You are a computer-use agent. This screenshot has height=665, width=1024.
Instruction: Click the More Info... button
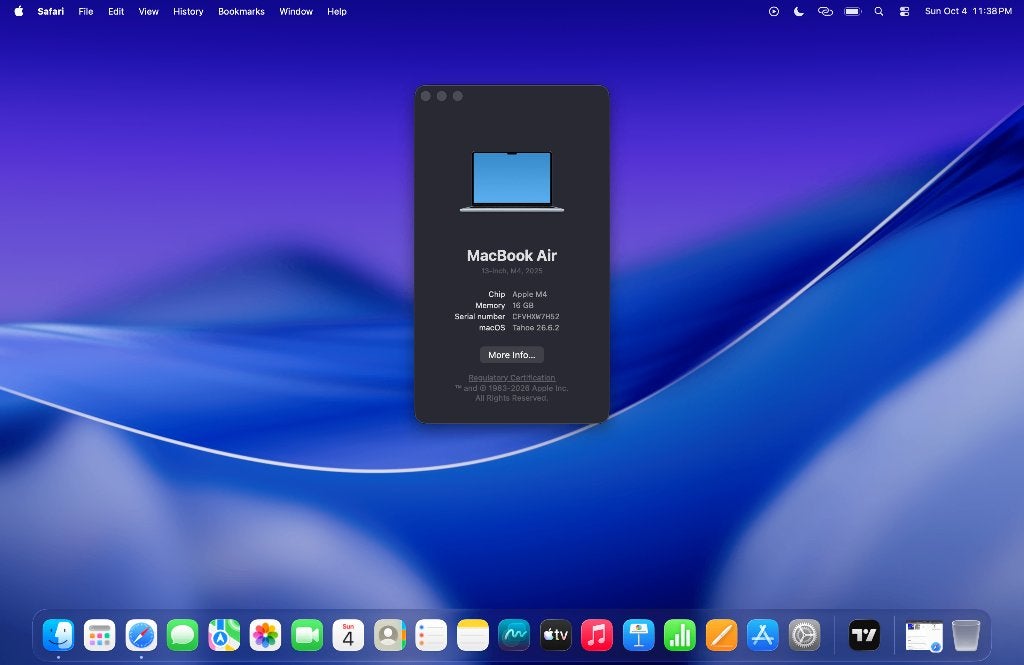512,355
